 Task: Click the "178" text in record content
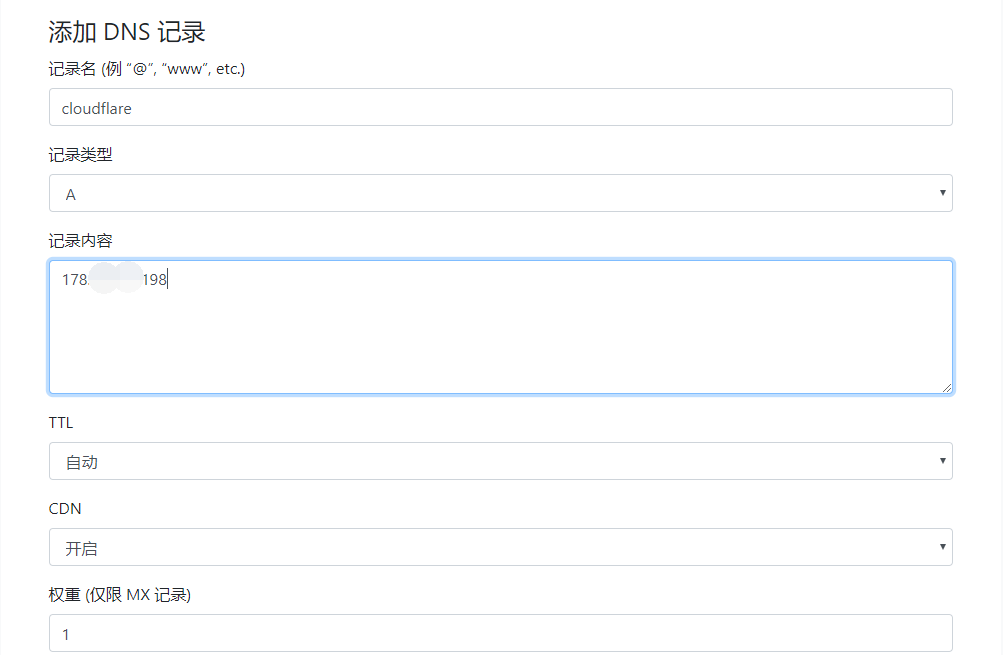tap(74, 280)
